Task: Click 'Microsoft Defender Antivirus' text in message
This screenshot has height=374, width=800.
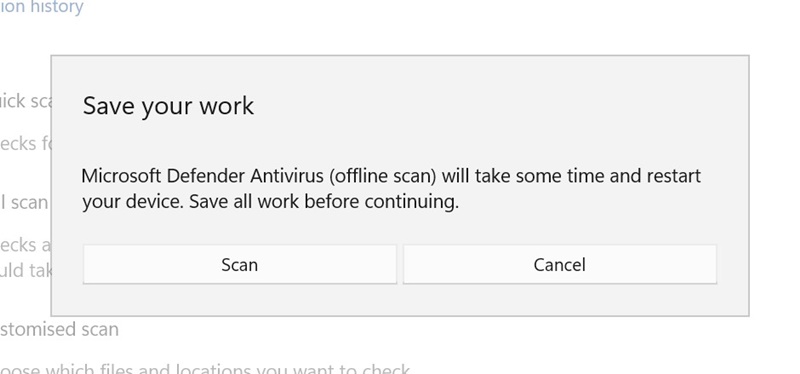Action: coord(203,176)
